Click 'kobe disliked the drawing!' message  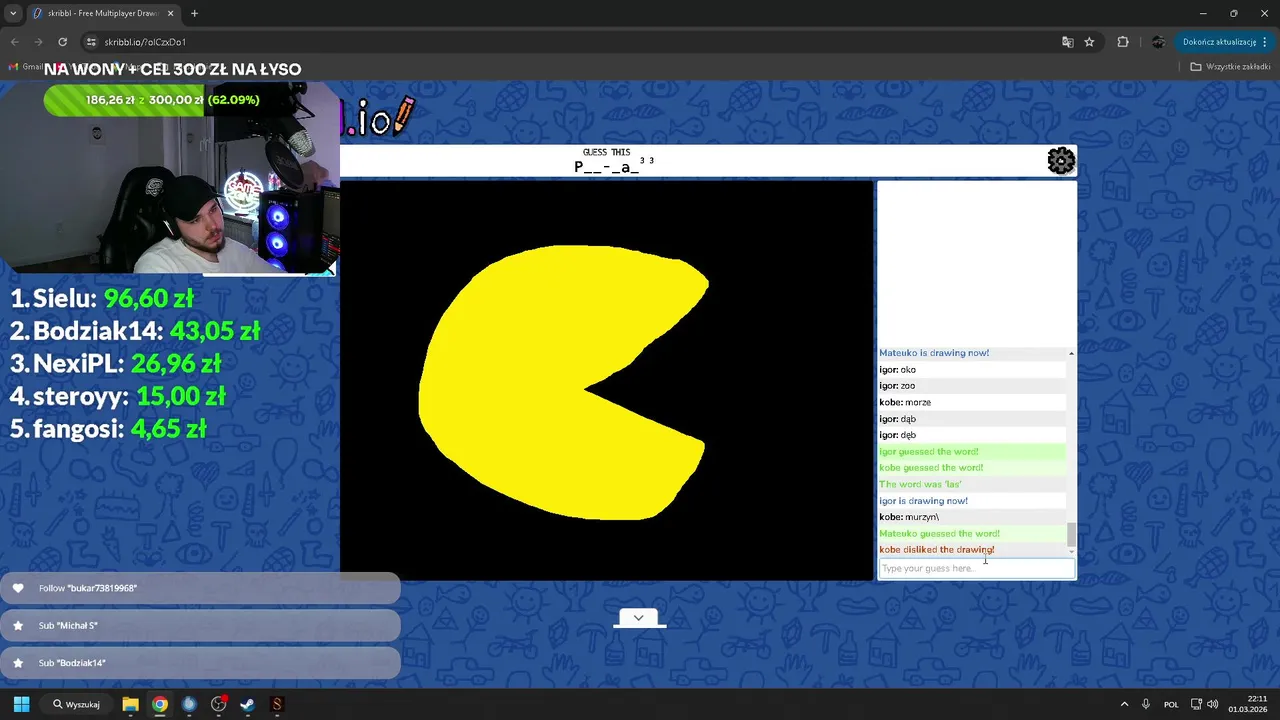(936, 550)
